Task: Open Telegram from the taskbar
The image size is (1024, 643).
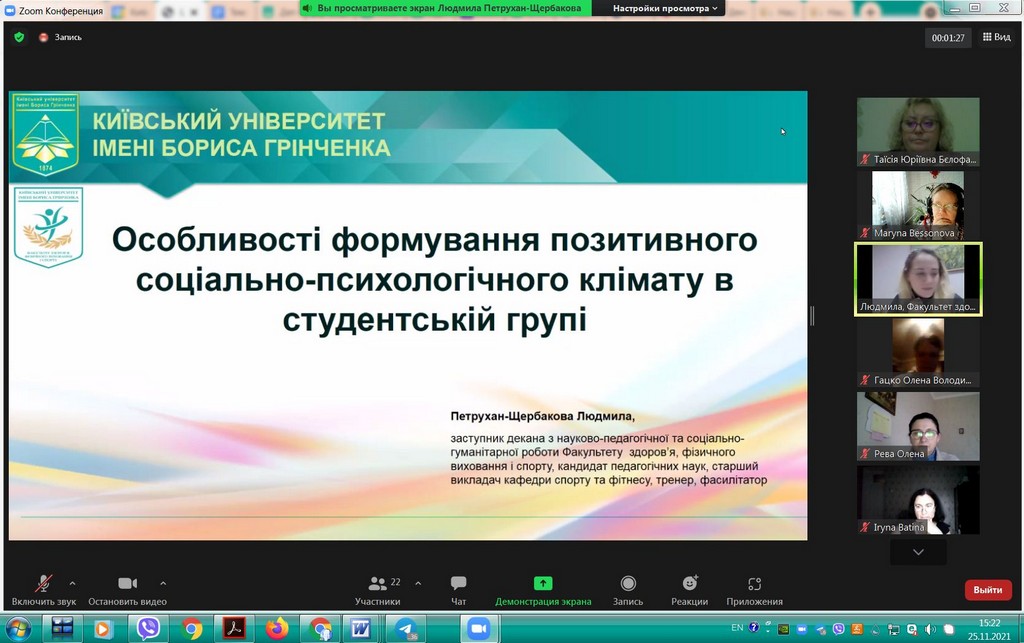Action: 406,628
